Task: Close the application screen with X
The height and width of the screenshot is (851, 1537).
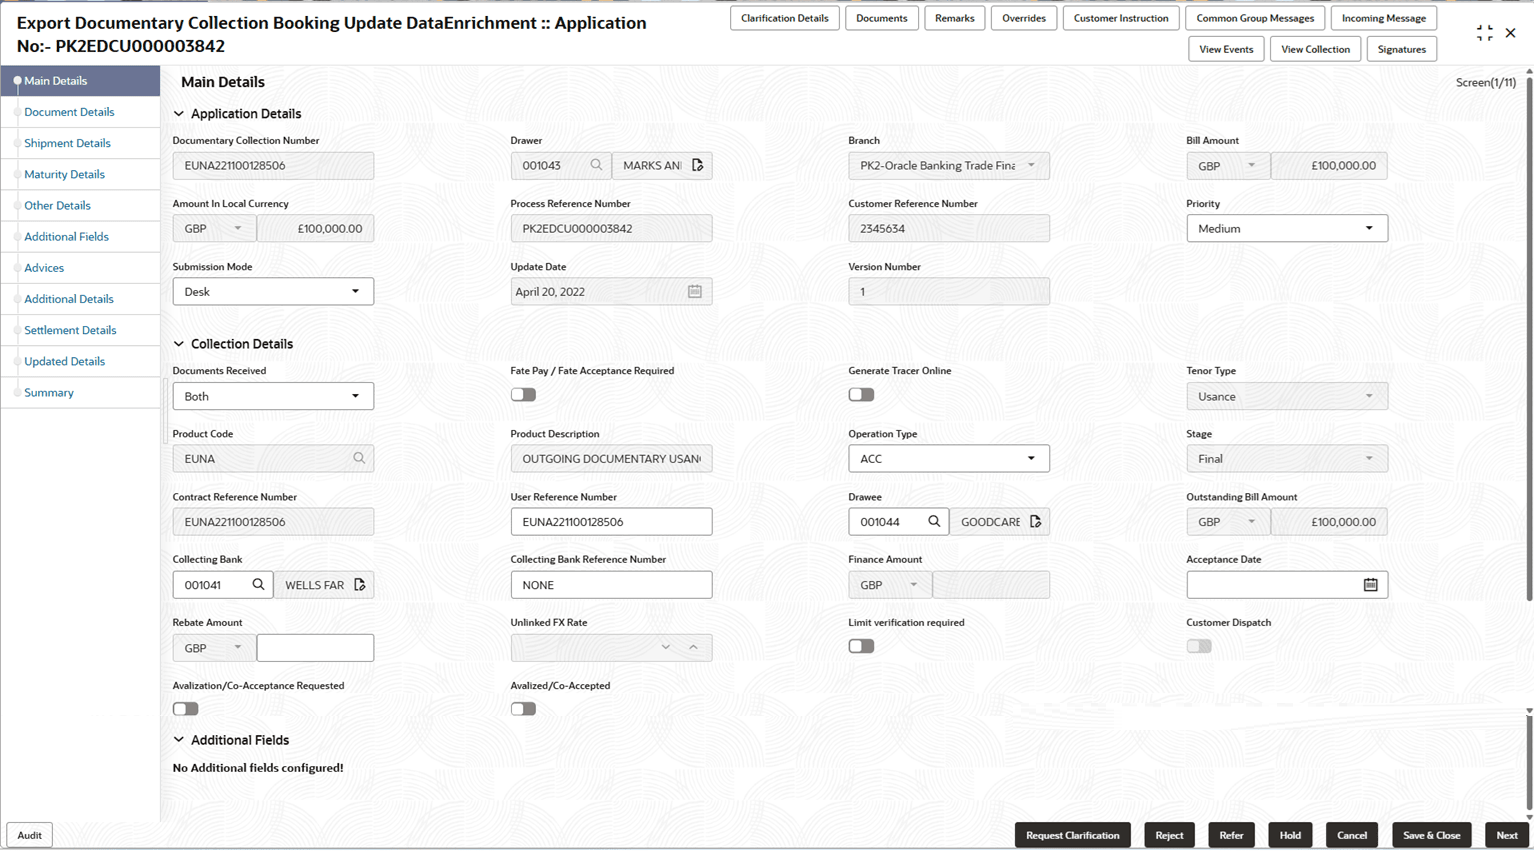Action: (x=1510, y=33)
